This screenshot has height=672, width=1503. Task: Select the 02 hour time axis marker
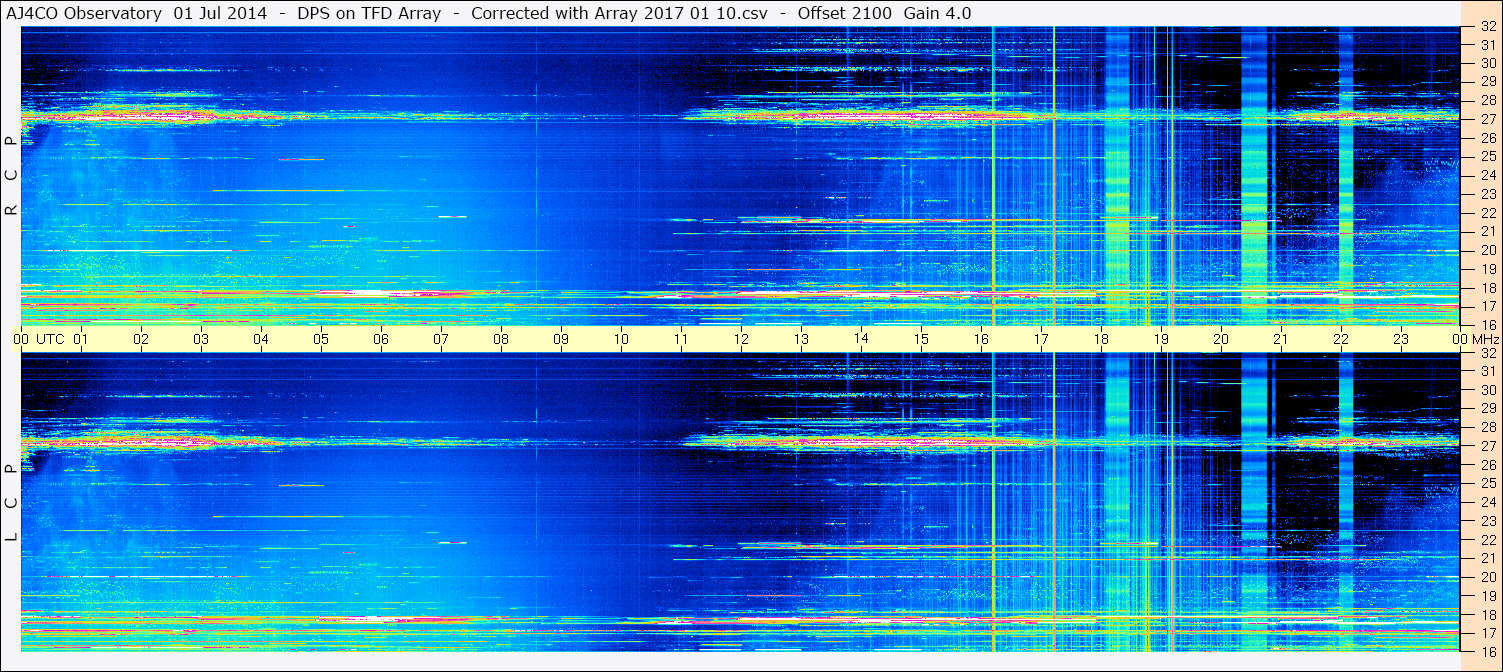(141, 339)
